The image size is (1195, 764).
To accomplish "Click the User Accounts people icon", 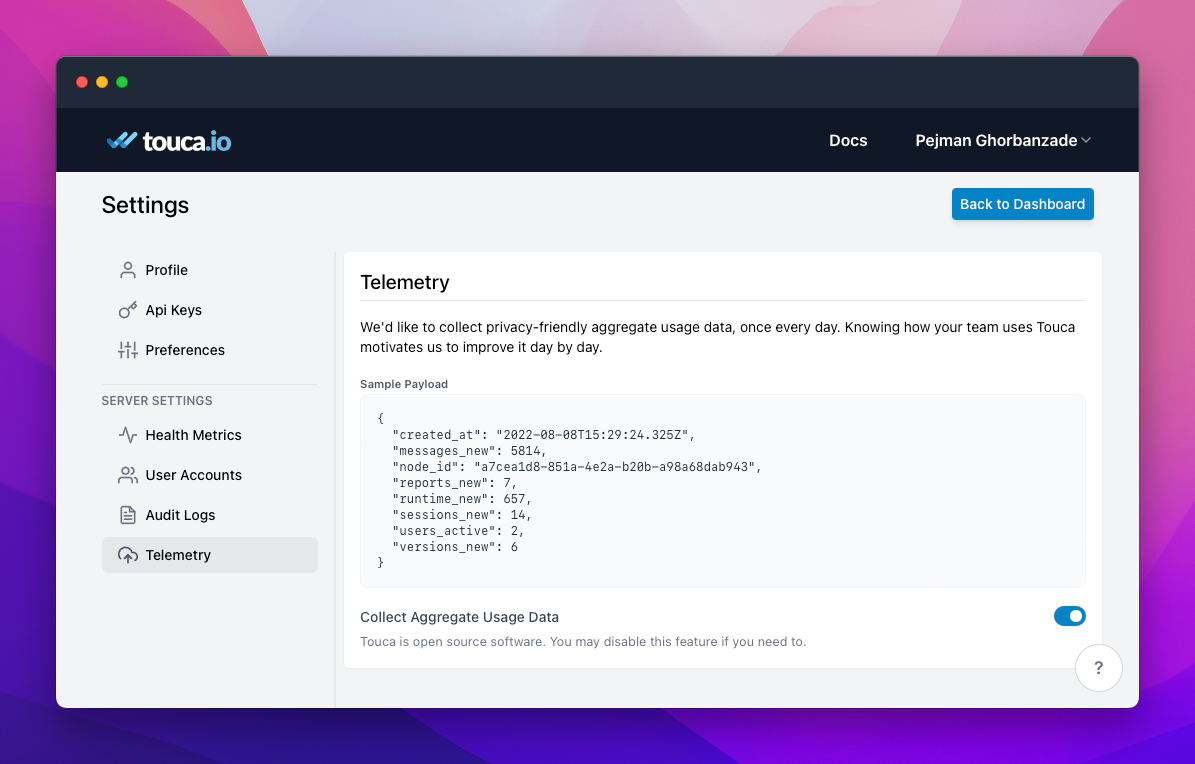I will [127, 475].
